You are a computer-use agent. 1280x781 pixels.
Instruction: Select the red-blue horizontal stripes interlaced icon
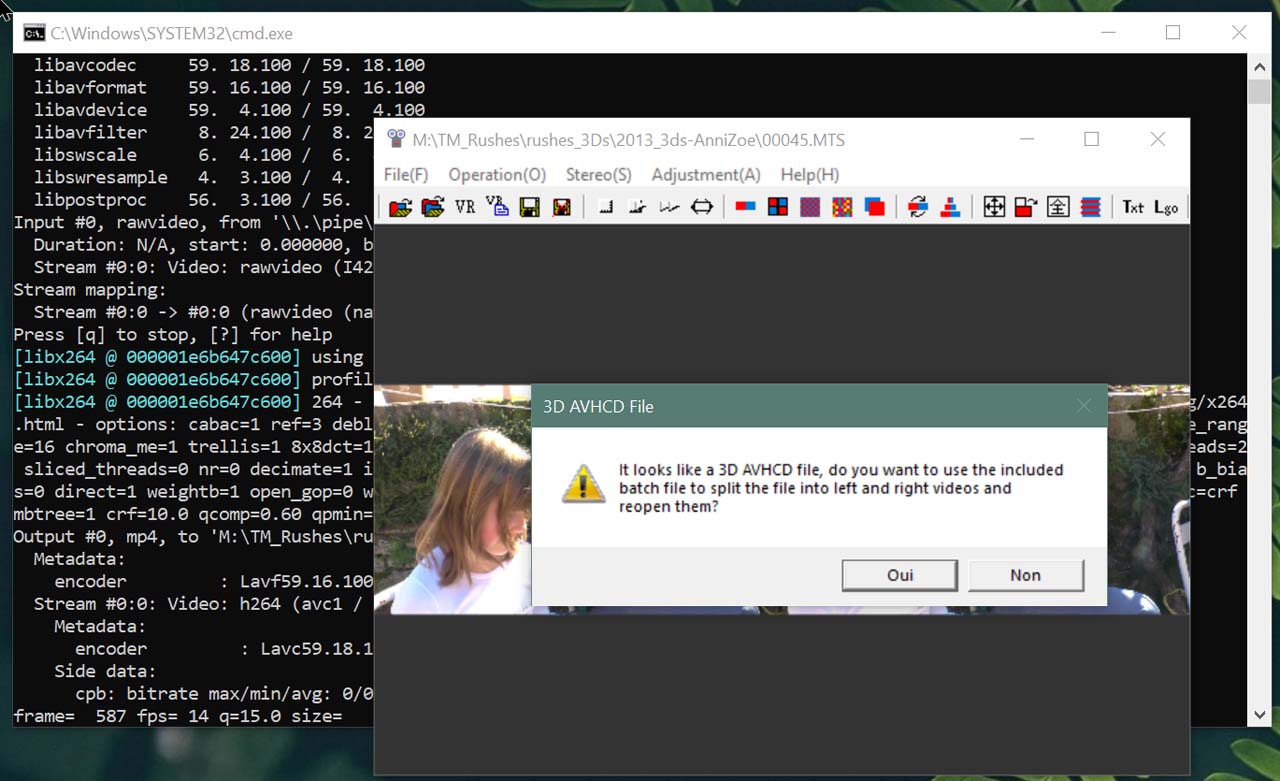(1091, 207)
